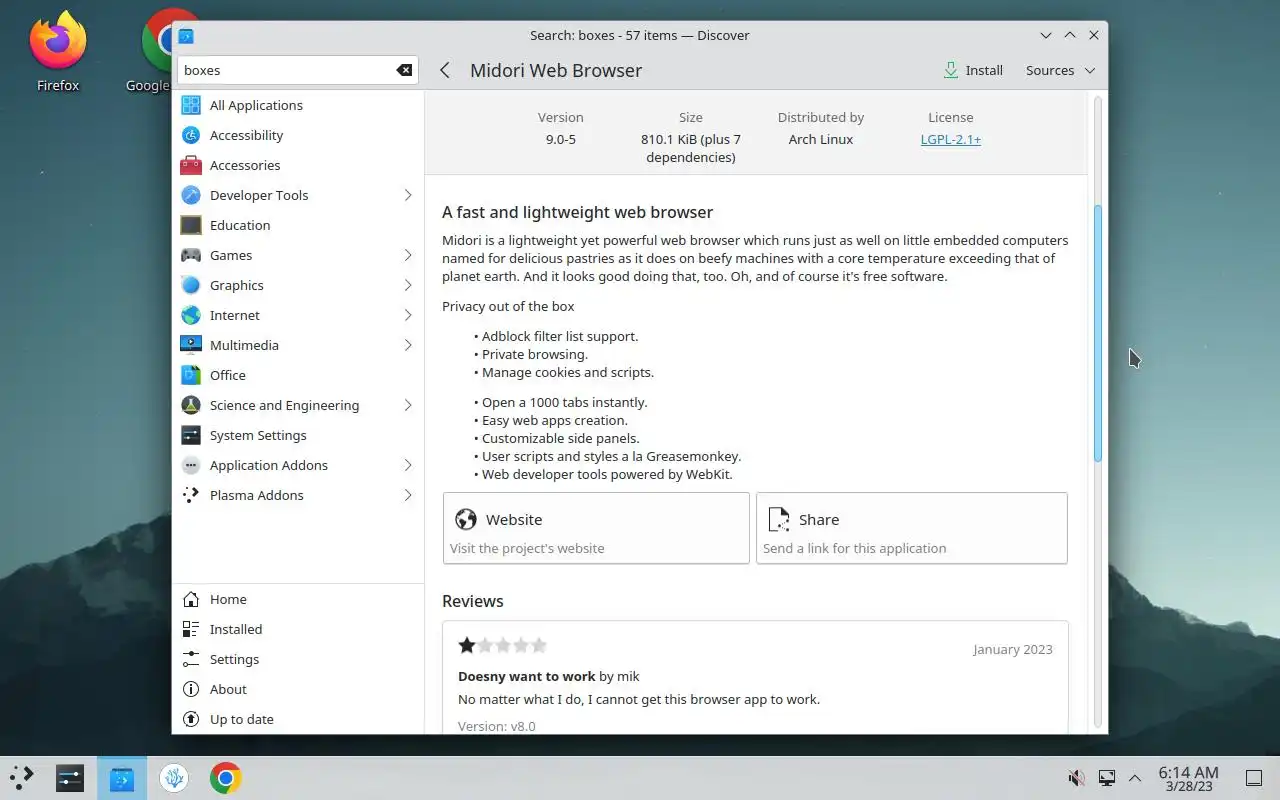This screenshot has height=800, width=1280.
Task: Show hidden system tray icons
Action: click(x=1135, y=778)
